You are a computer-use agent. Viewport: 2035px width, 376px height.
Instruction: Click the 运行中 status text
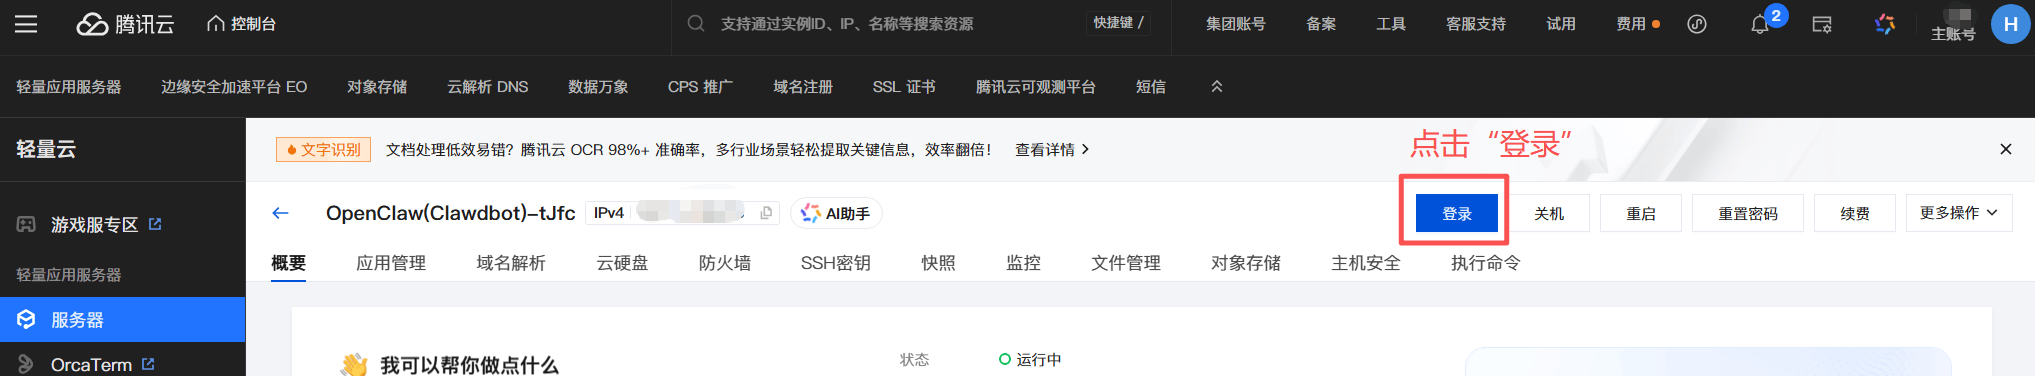coord(1039,360)
